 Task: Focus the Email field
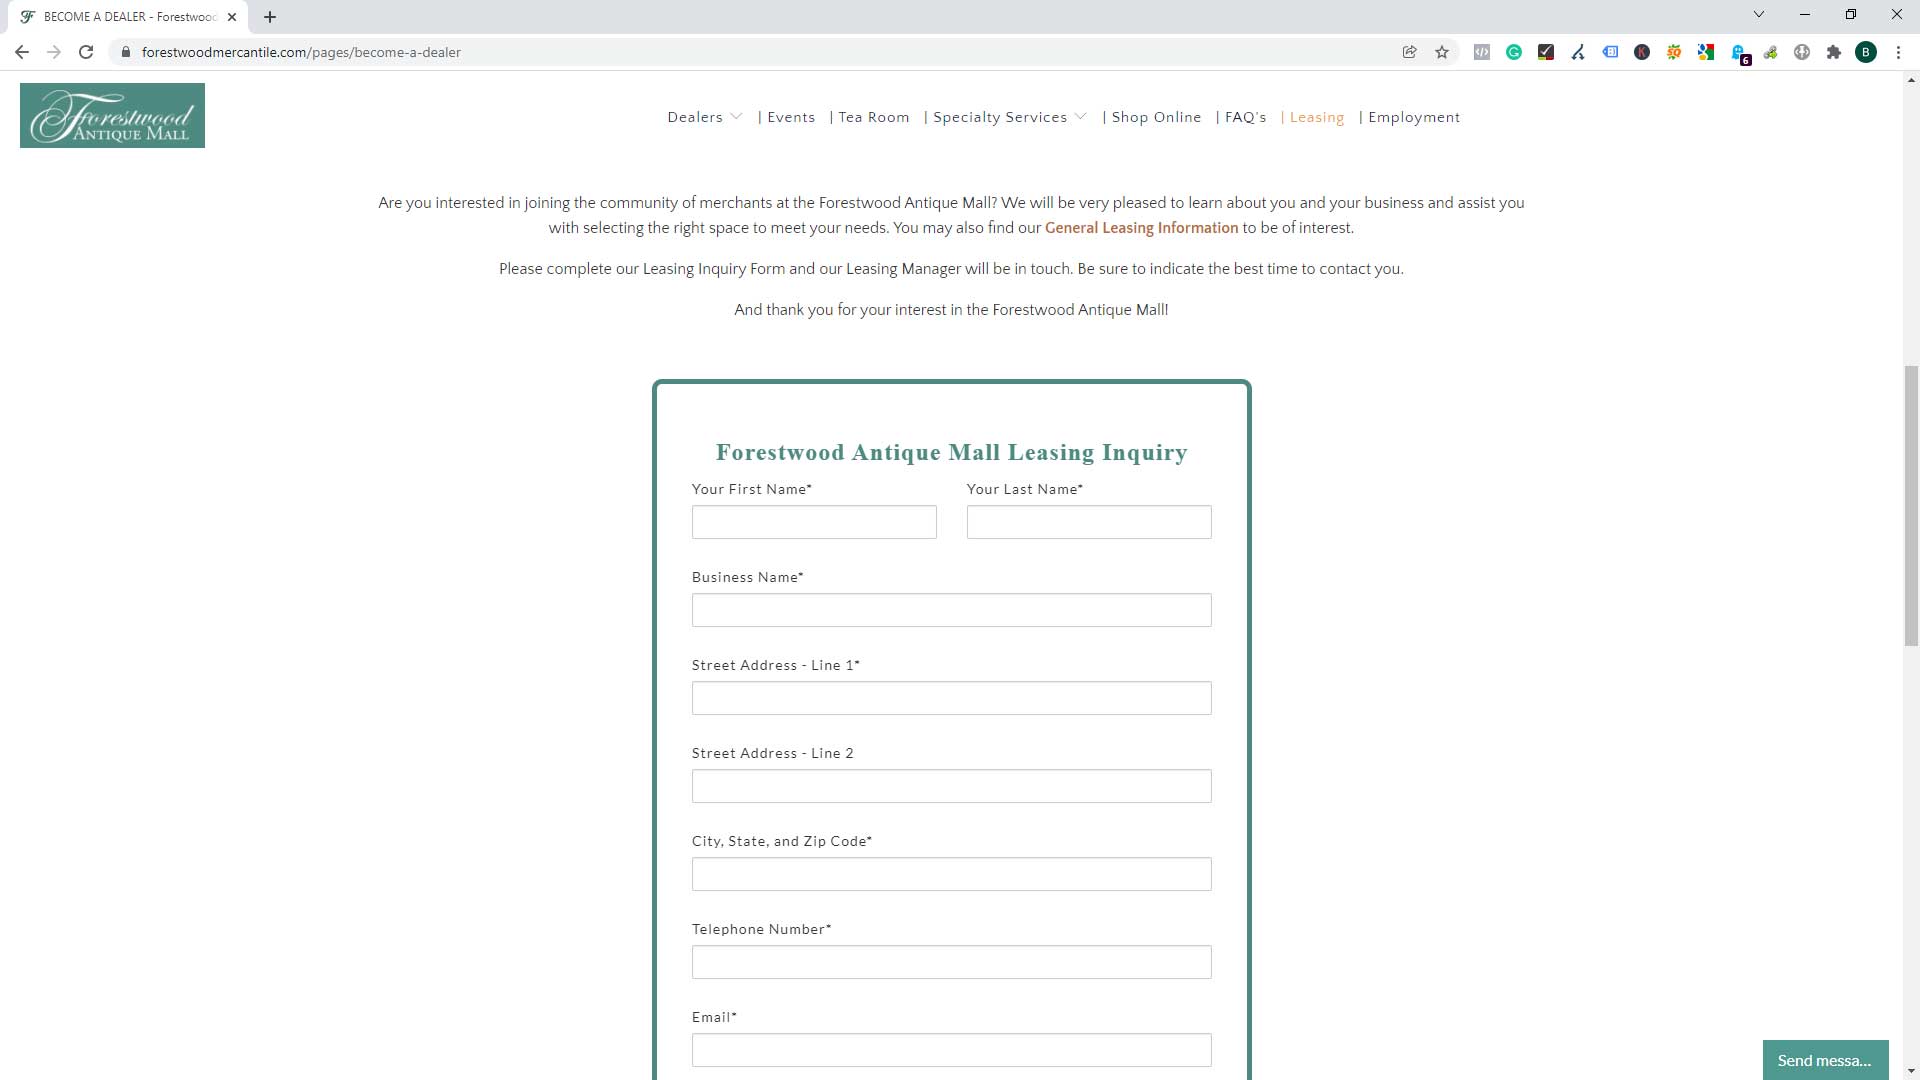(x=951, y=1050)
